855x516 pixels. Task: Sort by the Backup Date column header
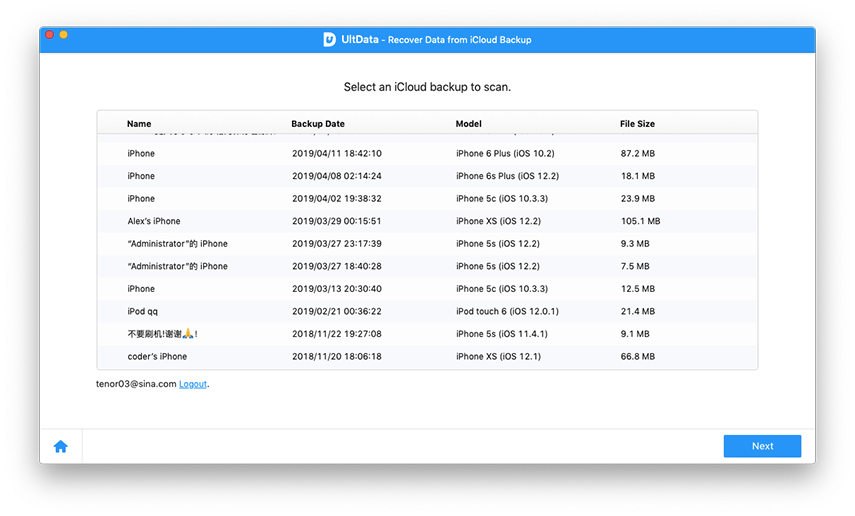[x=318, y=124]
